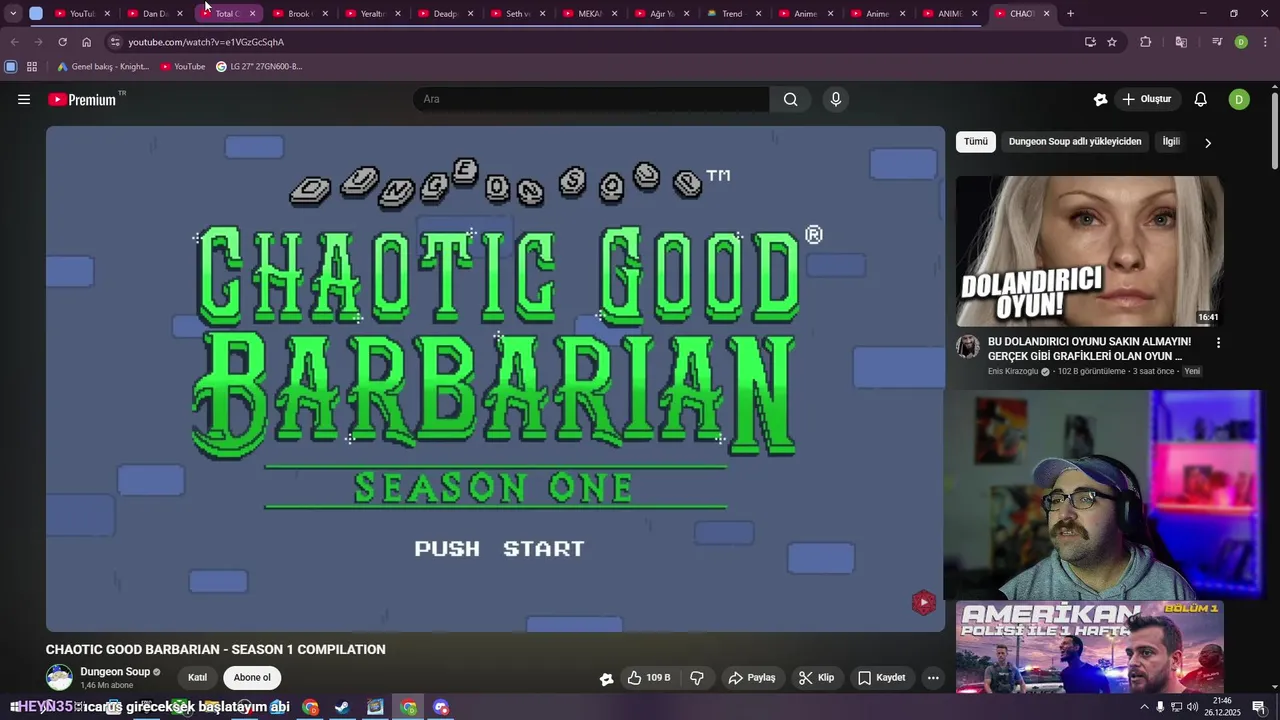
Task: Click the search magnifier button
Action: click(x=791, y=99)
